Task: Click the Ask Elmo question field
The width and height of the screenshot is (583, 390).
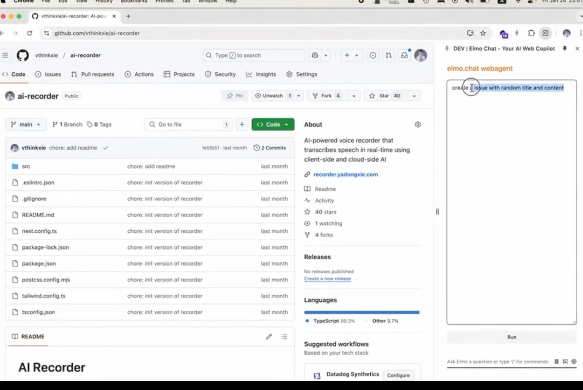Action: (497, 361)
